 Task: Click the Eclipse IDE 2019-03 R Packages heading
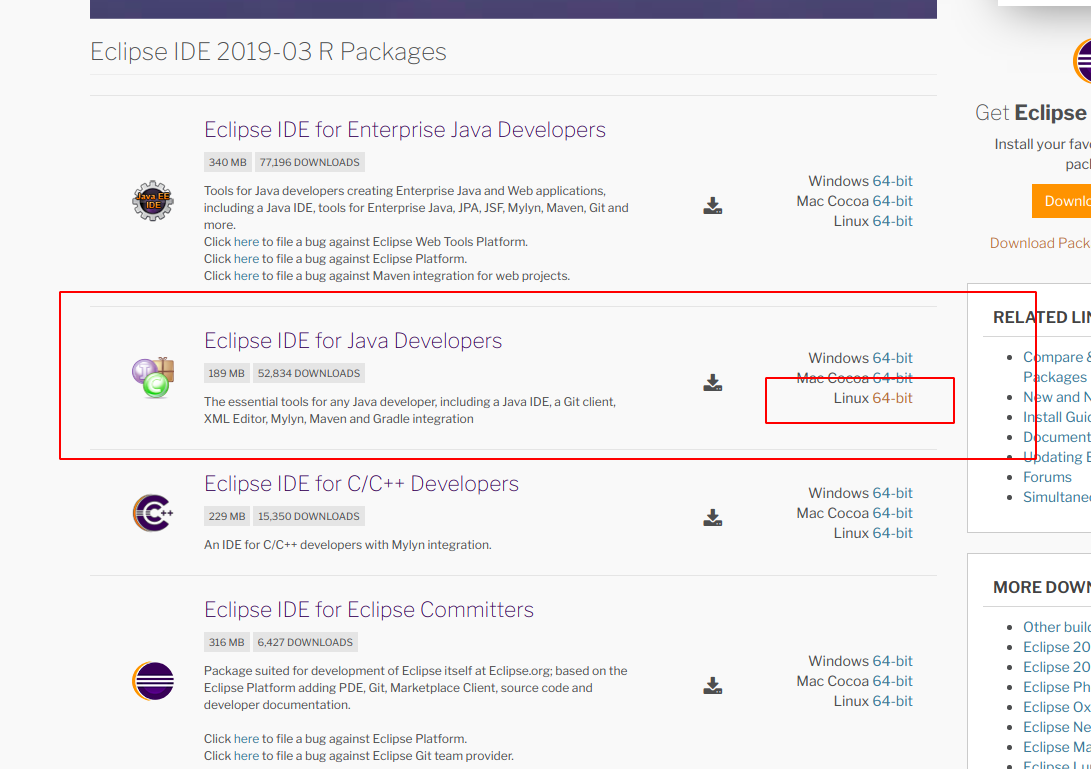pyautogui.click(x=268, y=51)
